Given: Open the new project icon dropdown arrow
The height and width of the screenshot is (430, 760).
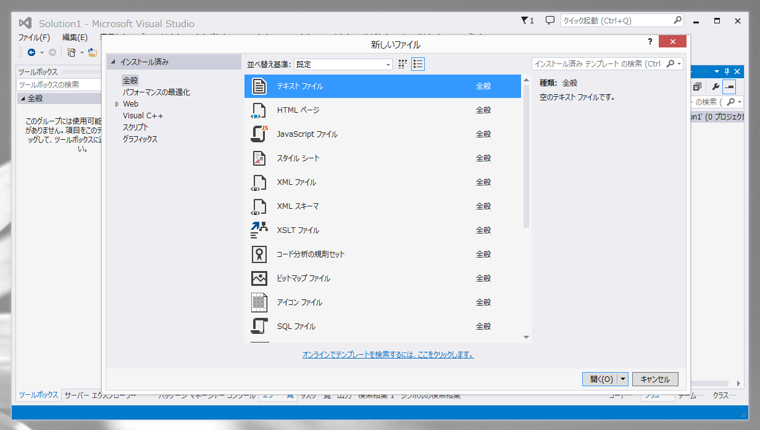Looking at the screenshot, I should pyautogui.click(x=82, y=52).
